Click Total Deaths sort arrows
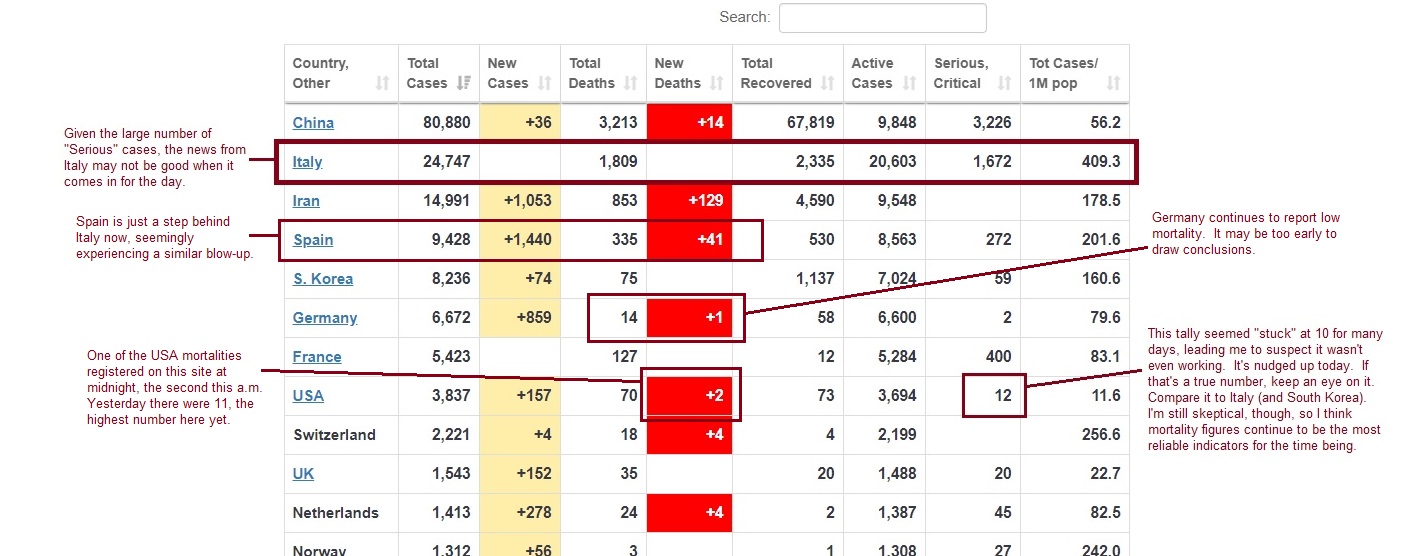1404x556 pixels. pos(632,84)
